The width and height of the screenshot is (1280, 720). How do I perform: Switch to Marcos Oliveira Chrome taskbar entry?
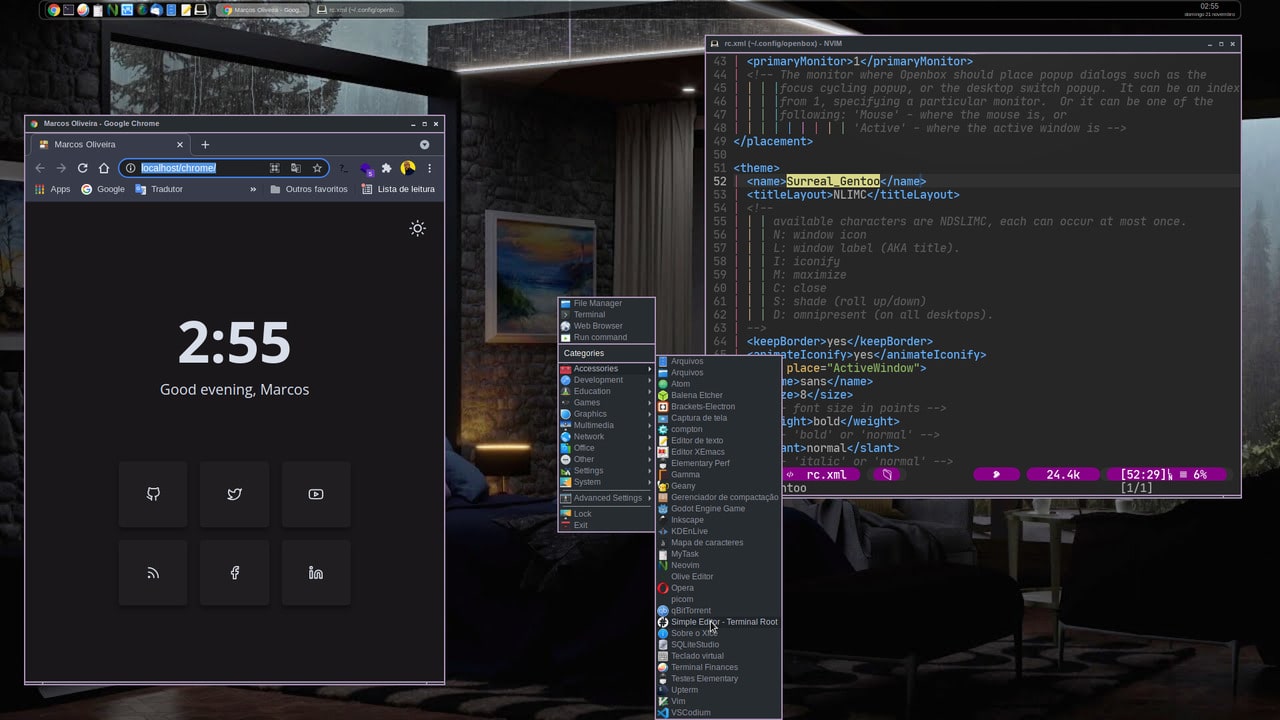263,10
